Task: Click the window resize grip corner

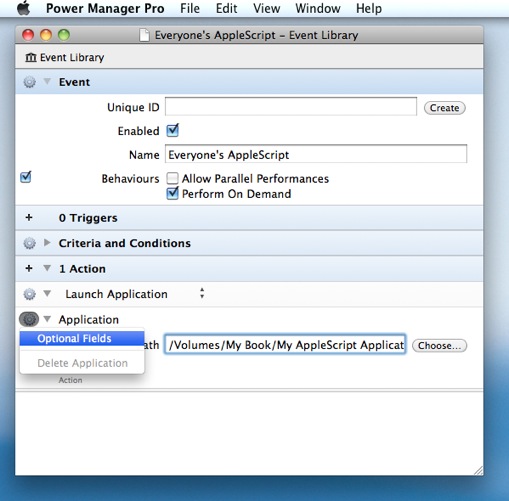Action: (478, 470)
